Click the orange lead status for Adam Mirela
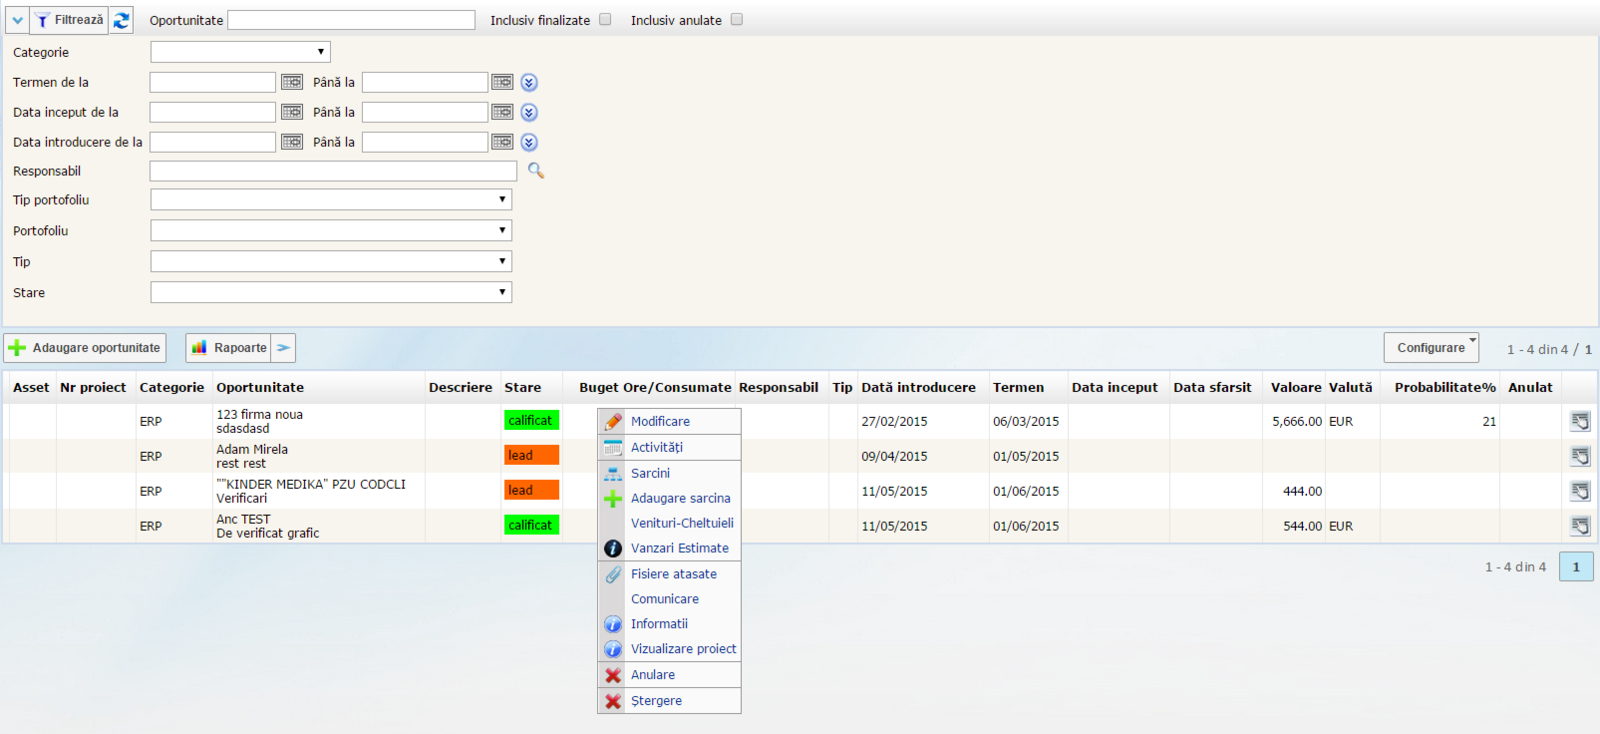 [x=531, y=456]
